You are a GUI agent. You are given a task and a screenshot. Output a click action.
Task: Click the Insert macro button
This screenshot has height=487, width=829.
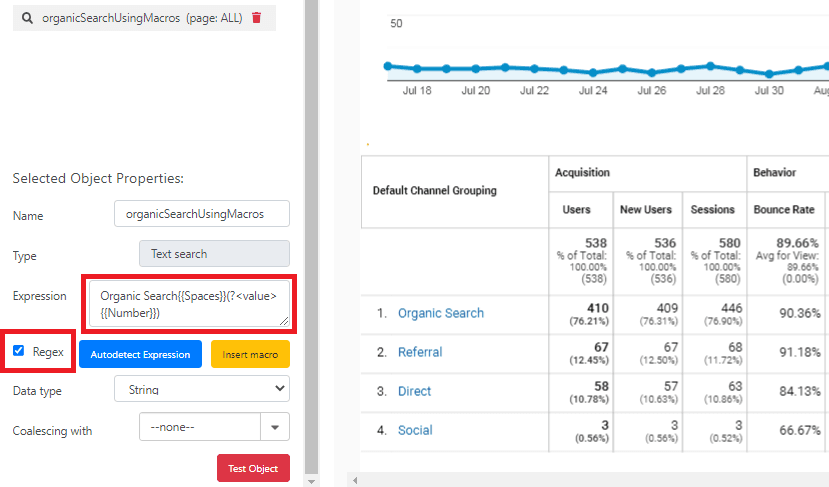(x=250, y=354)
